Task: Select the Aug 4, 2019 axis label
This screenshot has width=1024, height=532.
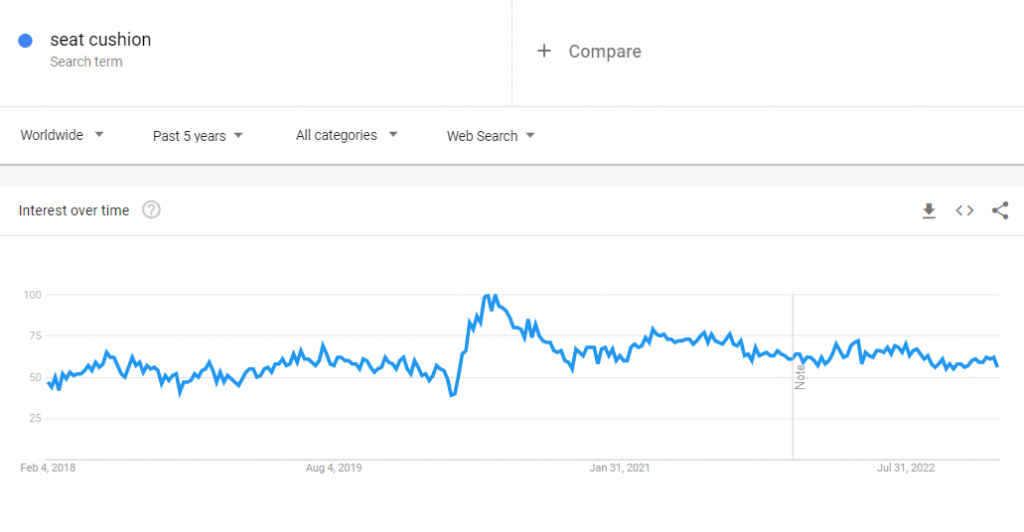Action: [333, 467]
